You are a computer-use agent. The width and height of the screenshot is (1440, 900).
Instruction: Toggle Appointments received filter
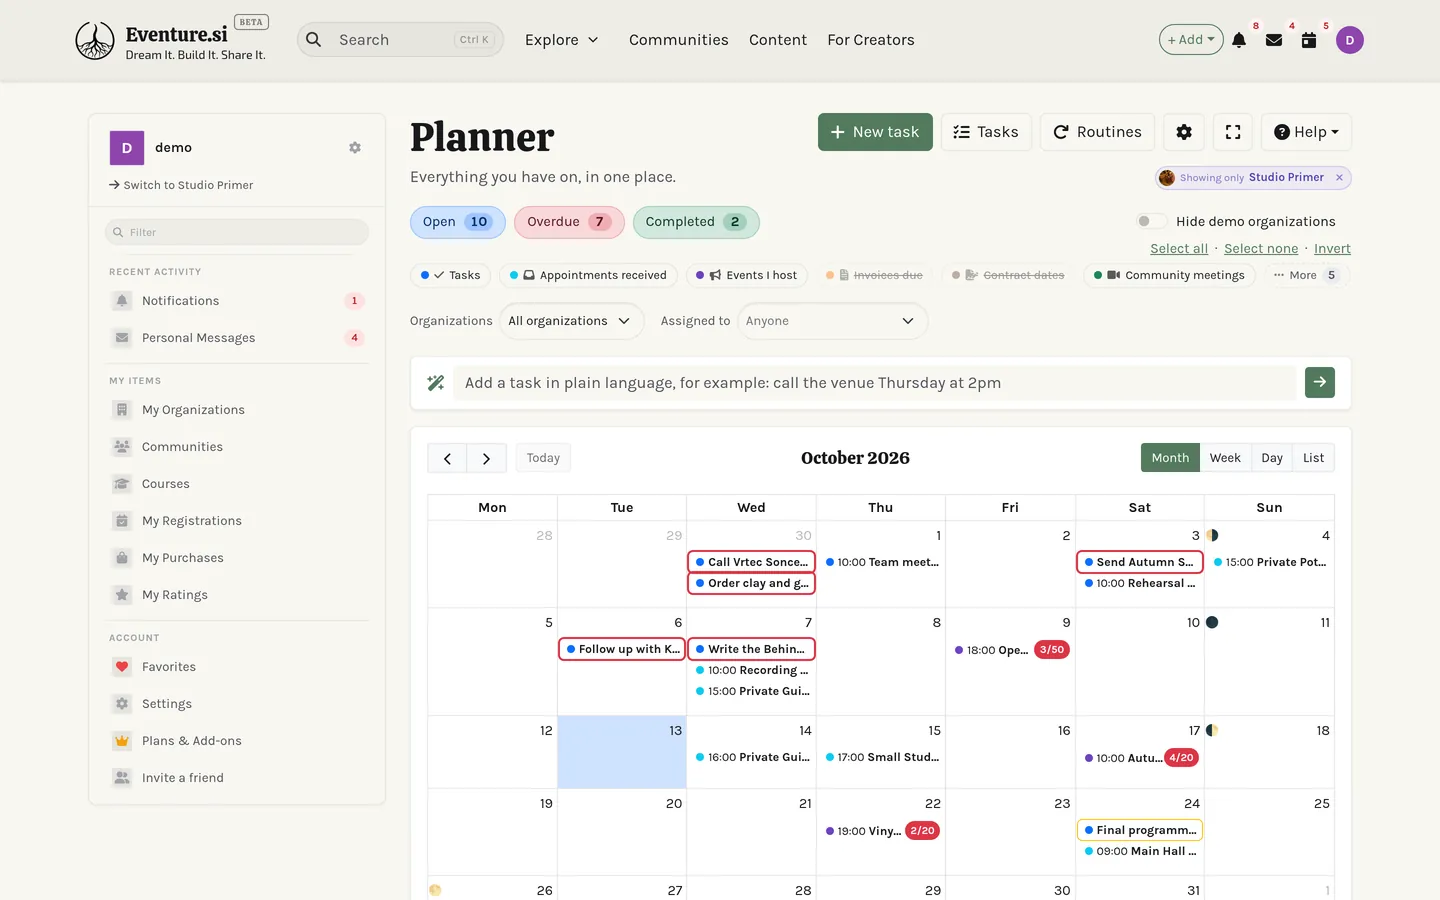[588, 275]
